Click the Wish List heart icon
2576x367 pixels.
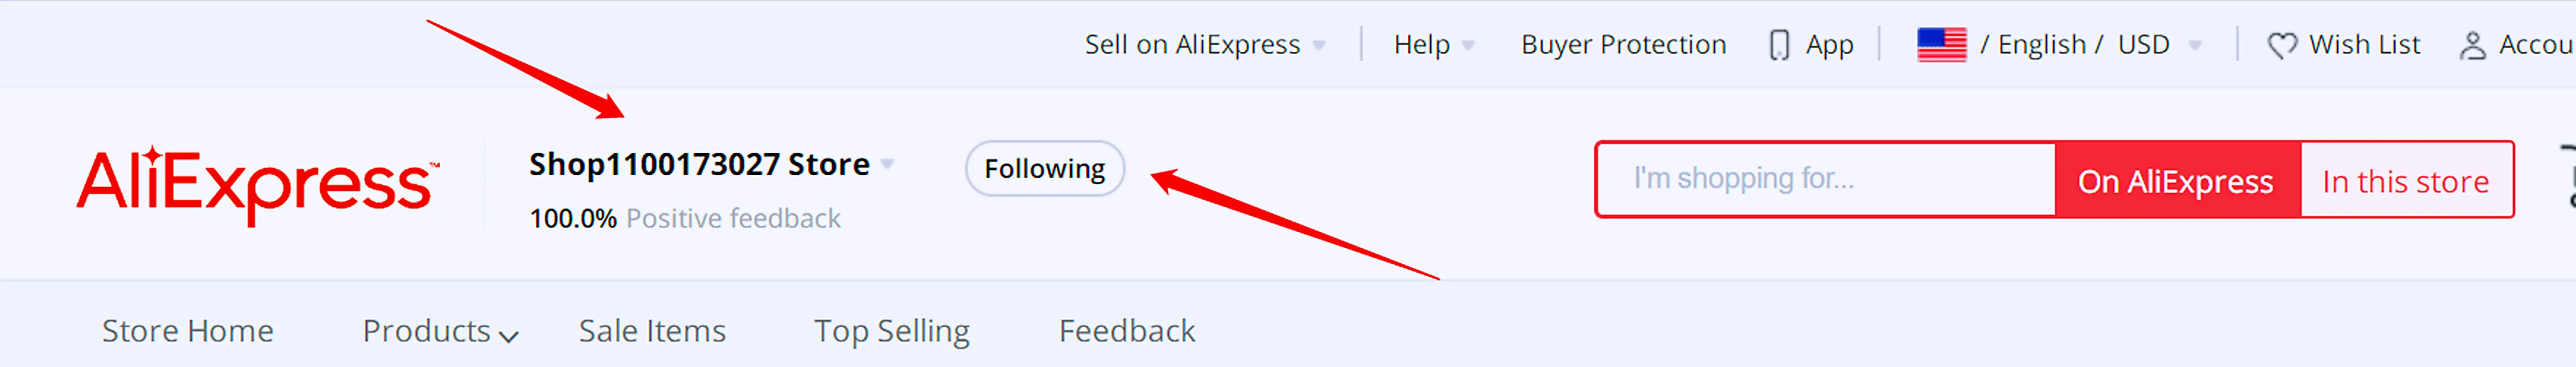pos(2282,46)
